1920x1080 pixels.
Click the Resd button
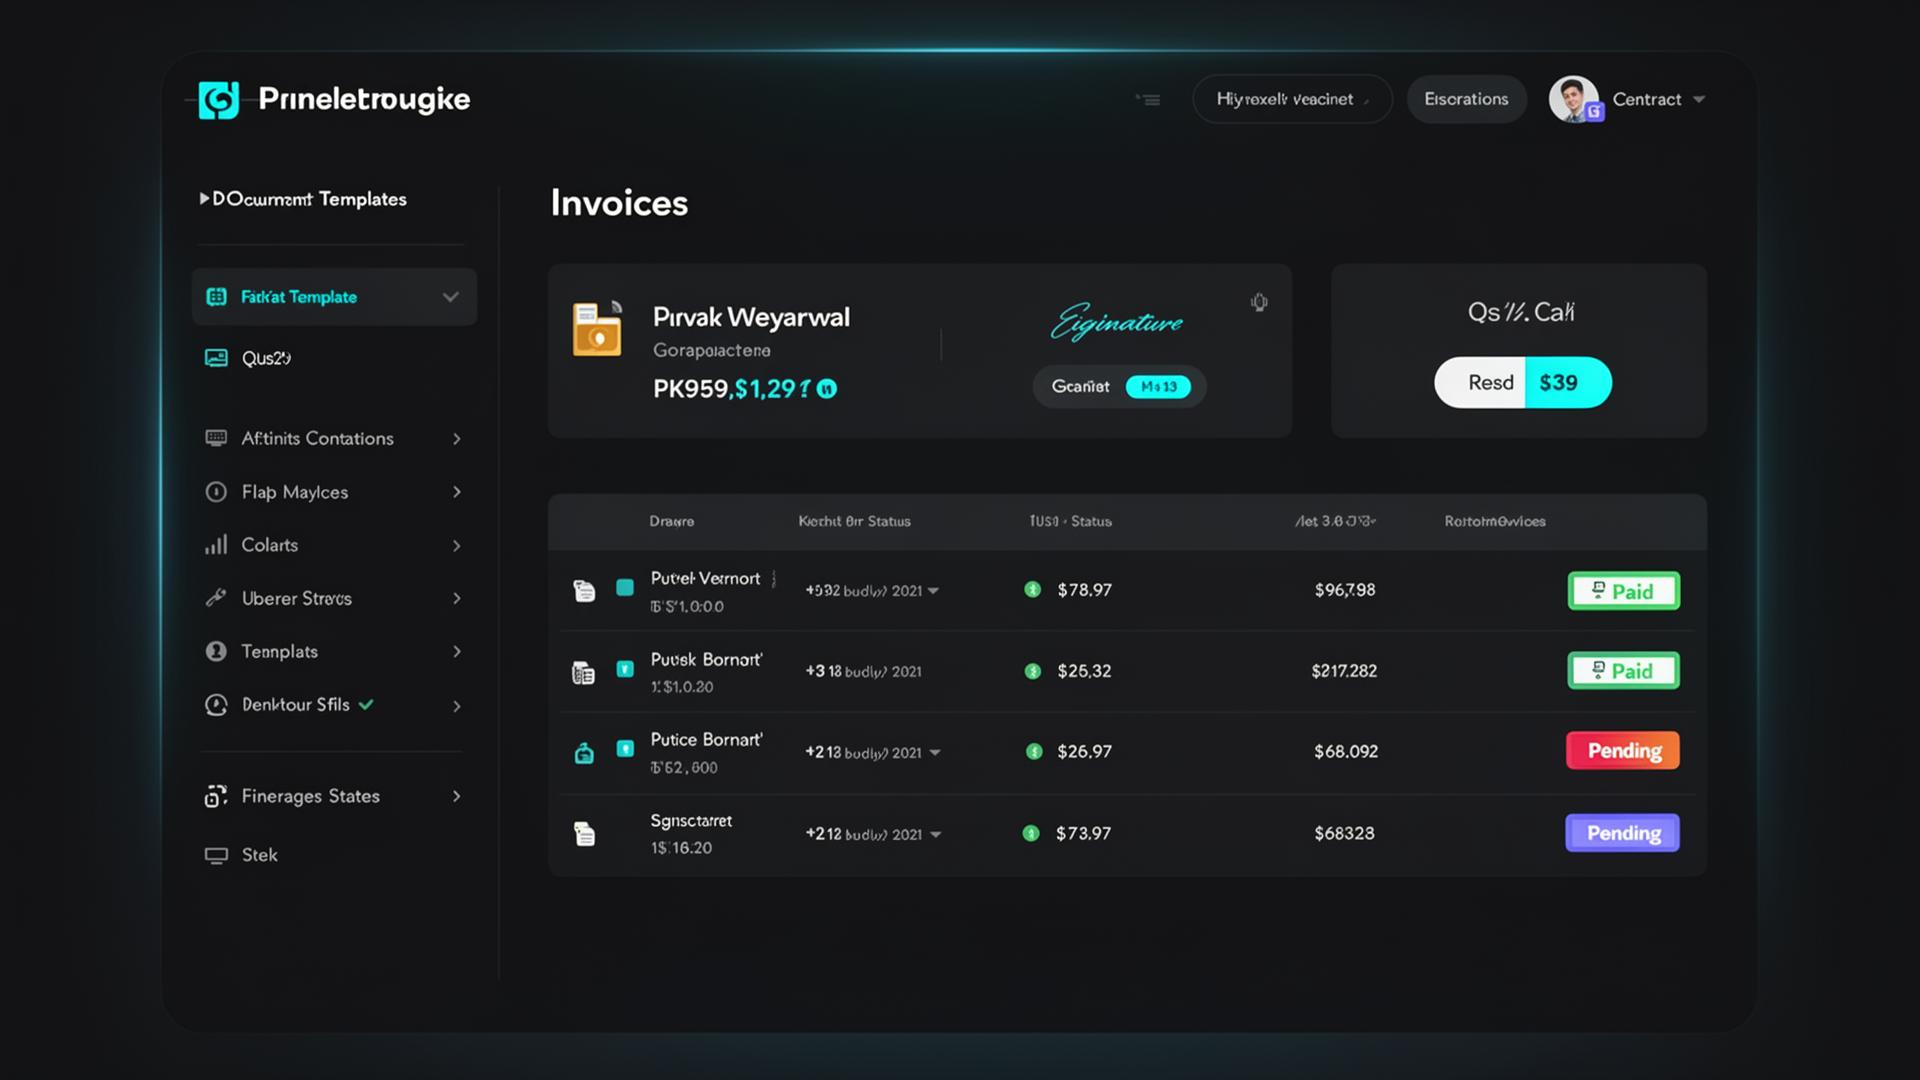[1481, 382]
